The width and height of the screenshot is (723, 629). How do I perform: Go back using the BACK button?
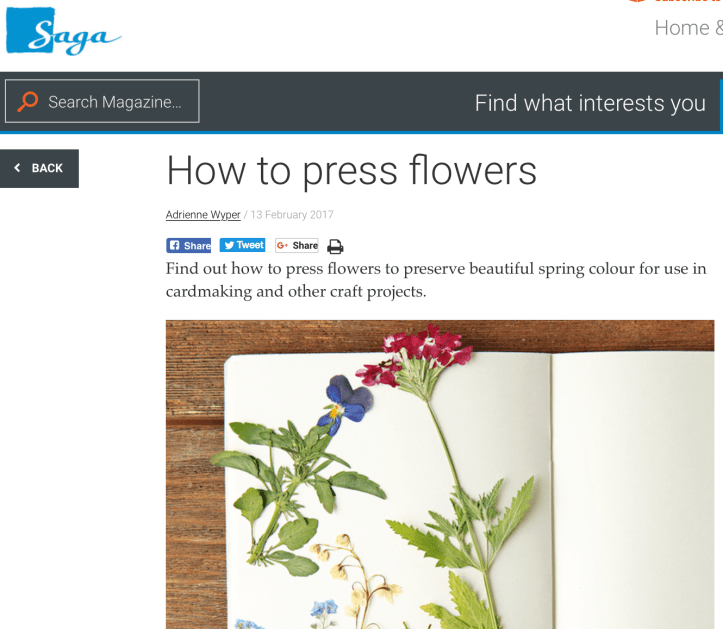(x=39, y=168)
